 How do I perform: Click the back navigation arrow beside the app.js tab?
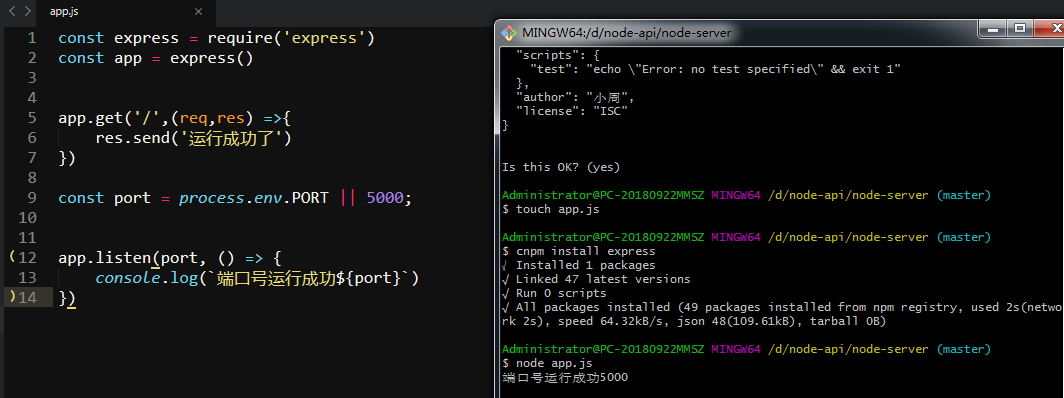pyautogui.click(x=12, y=11)
